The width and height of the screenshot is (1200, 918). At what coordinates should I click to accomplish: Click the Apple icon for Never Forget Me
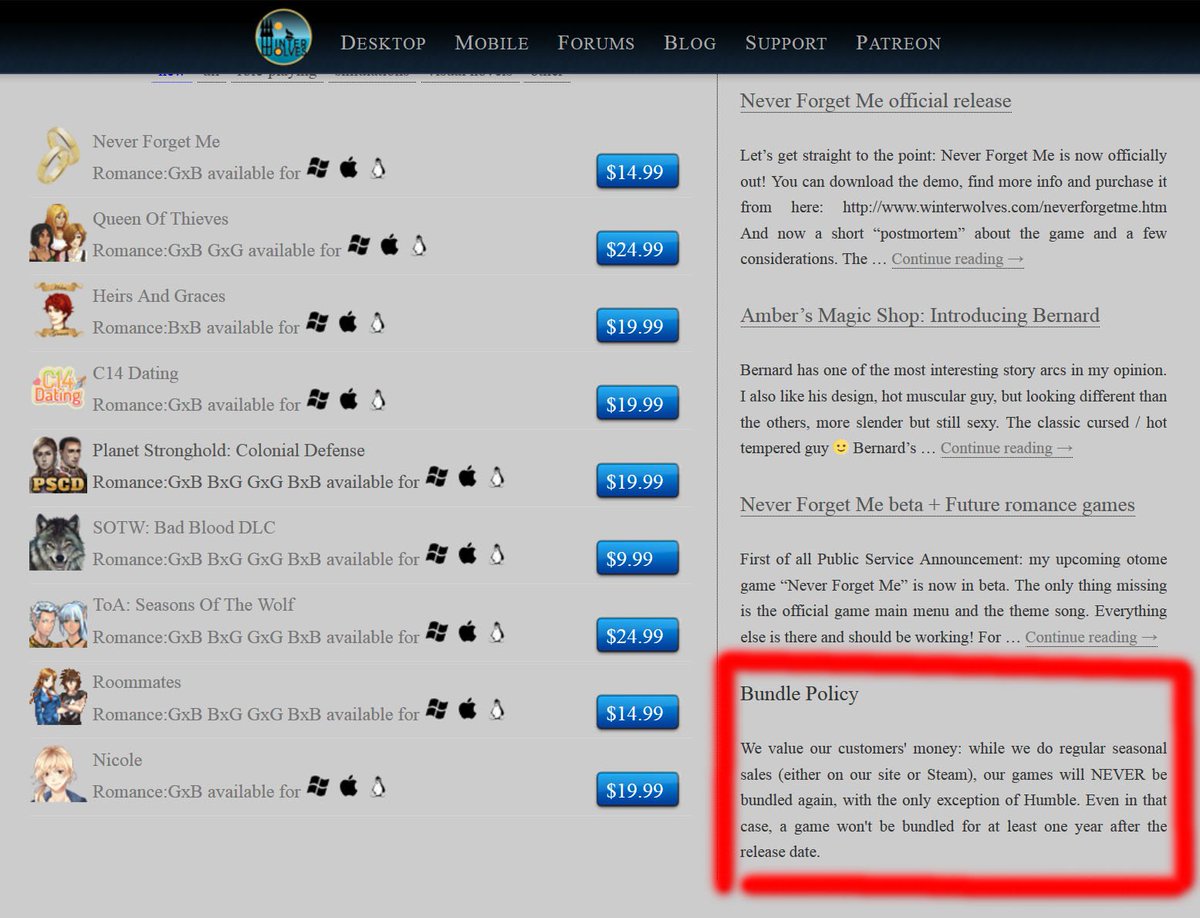point(348,168)
